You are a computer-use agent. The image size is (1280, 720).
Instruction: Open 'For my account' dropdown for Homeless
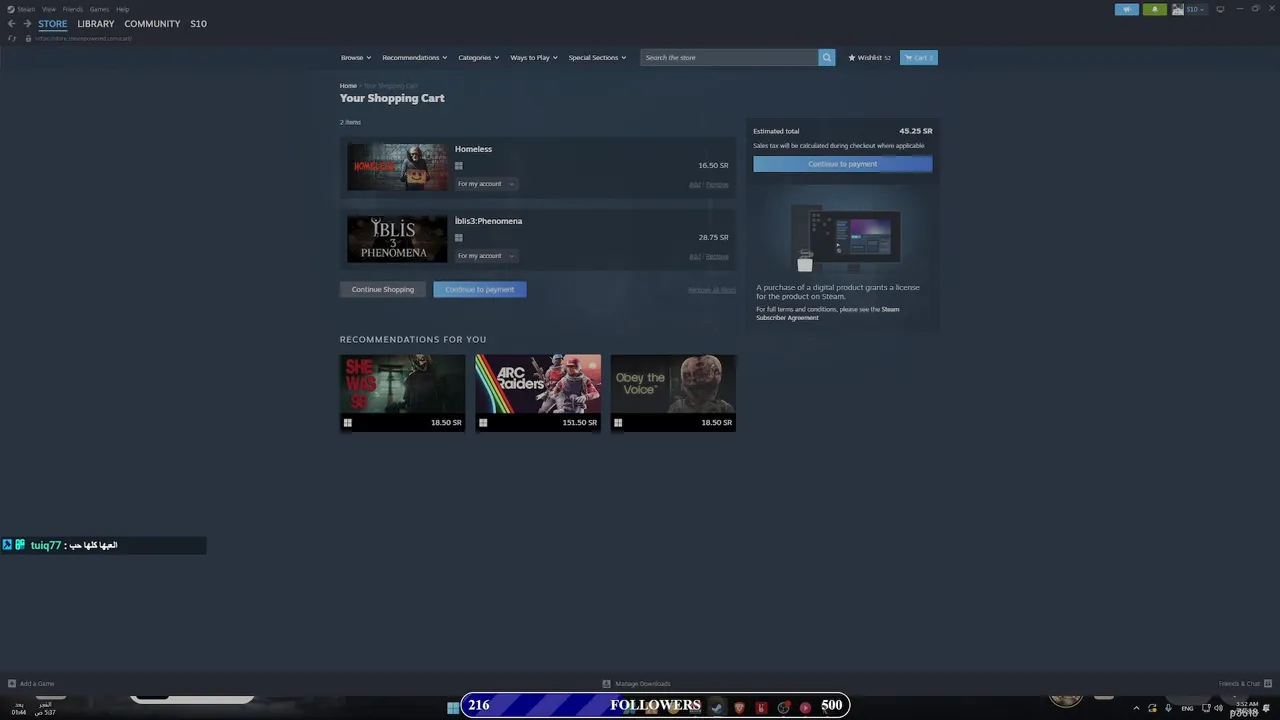[x=486, y=184]
